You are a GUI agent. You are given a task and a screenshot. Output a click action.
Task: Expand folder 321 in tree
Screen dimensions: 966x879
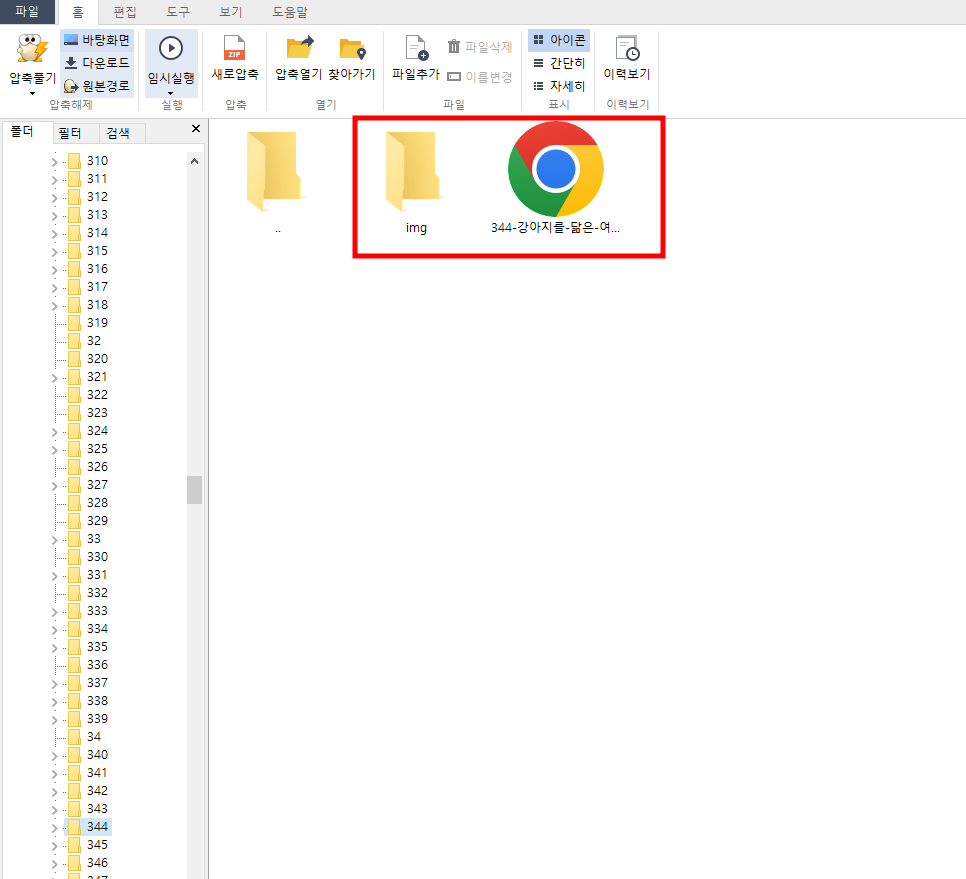point(54,378)
